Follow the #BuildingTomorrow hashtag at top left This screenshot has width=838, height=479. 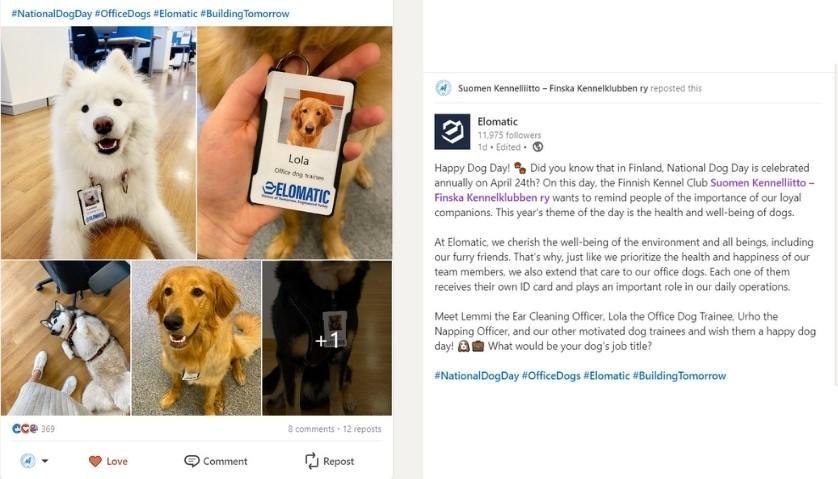click(x=245, y=14)
